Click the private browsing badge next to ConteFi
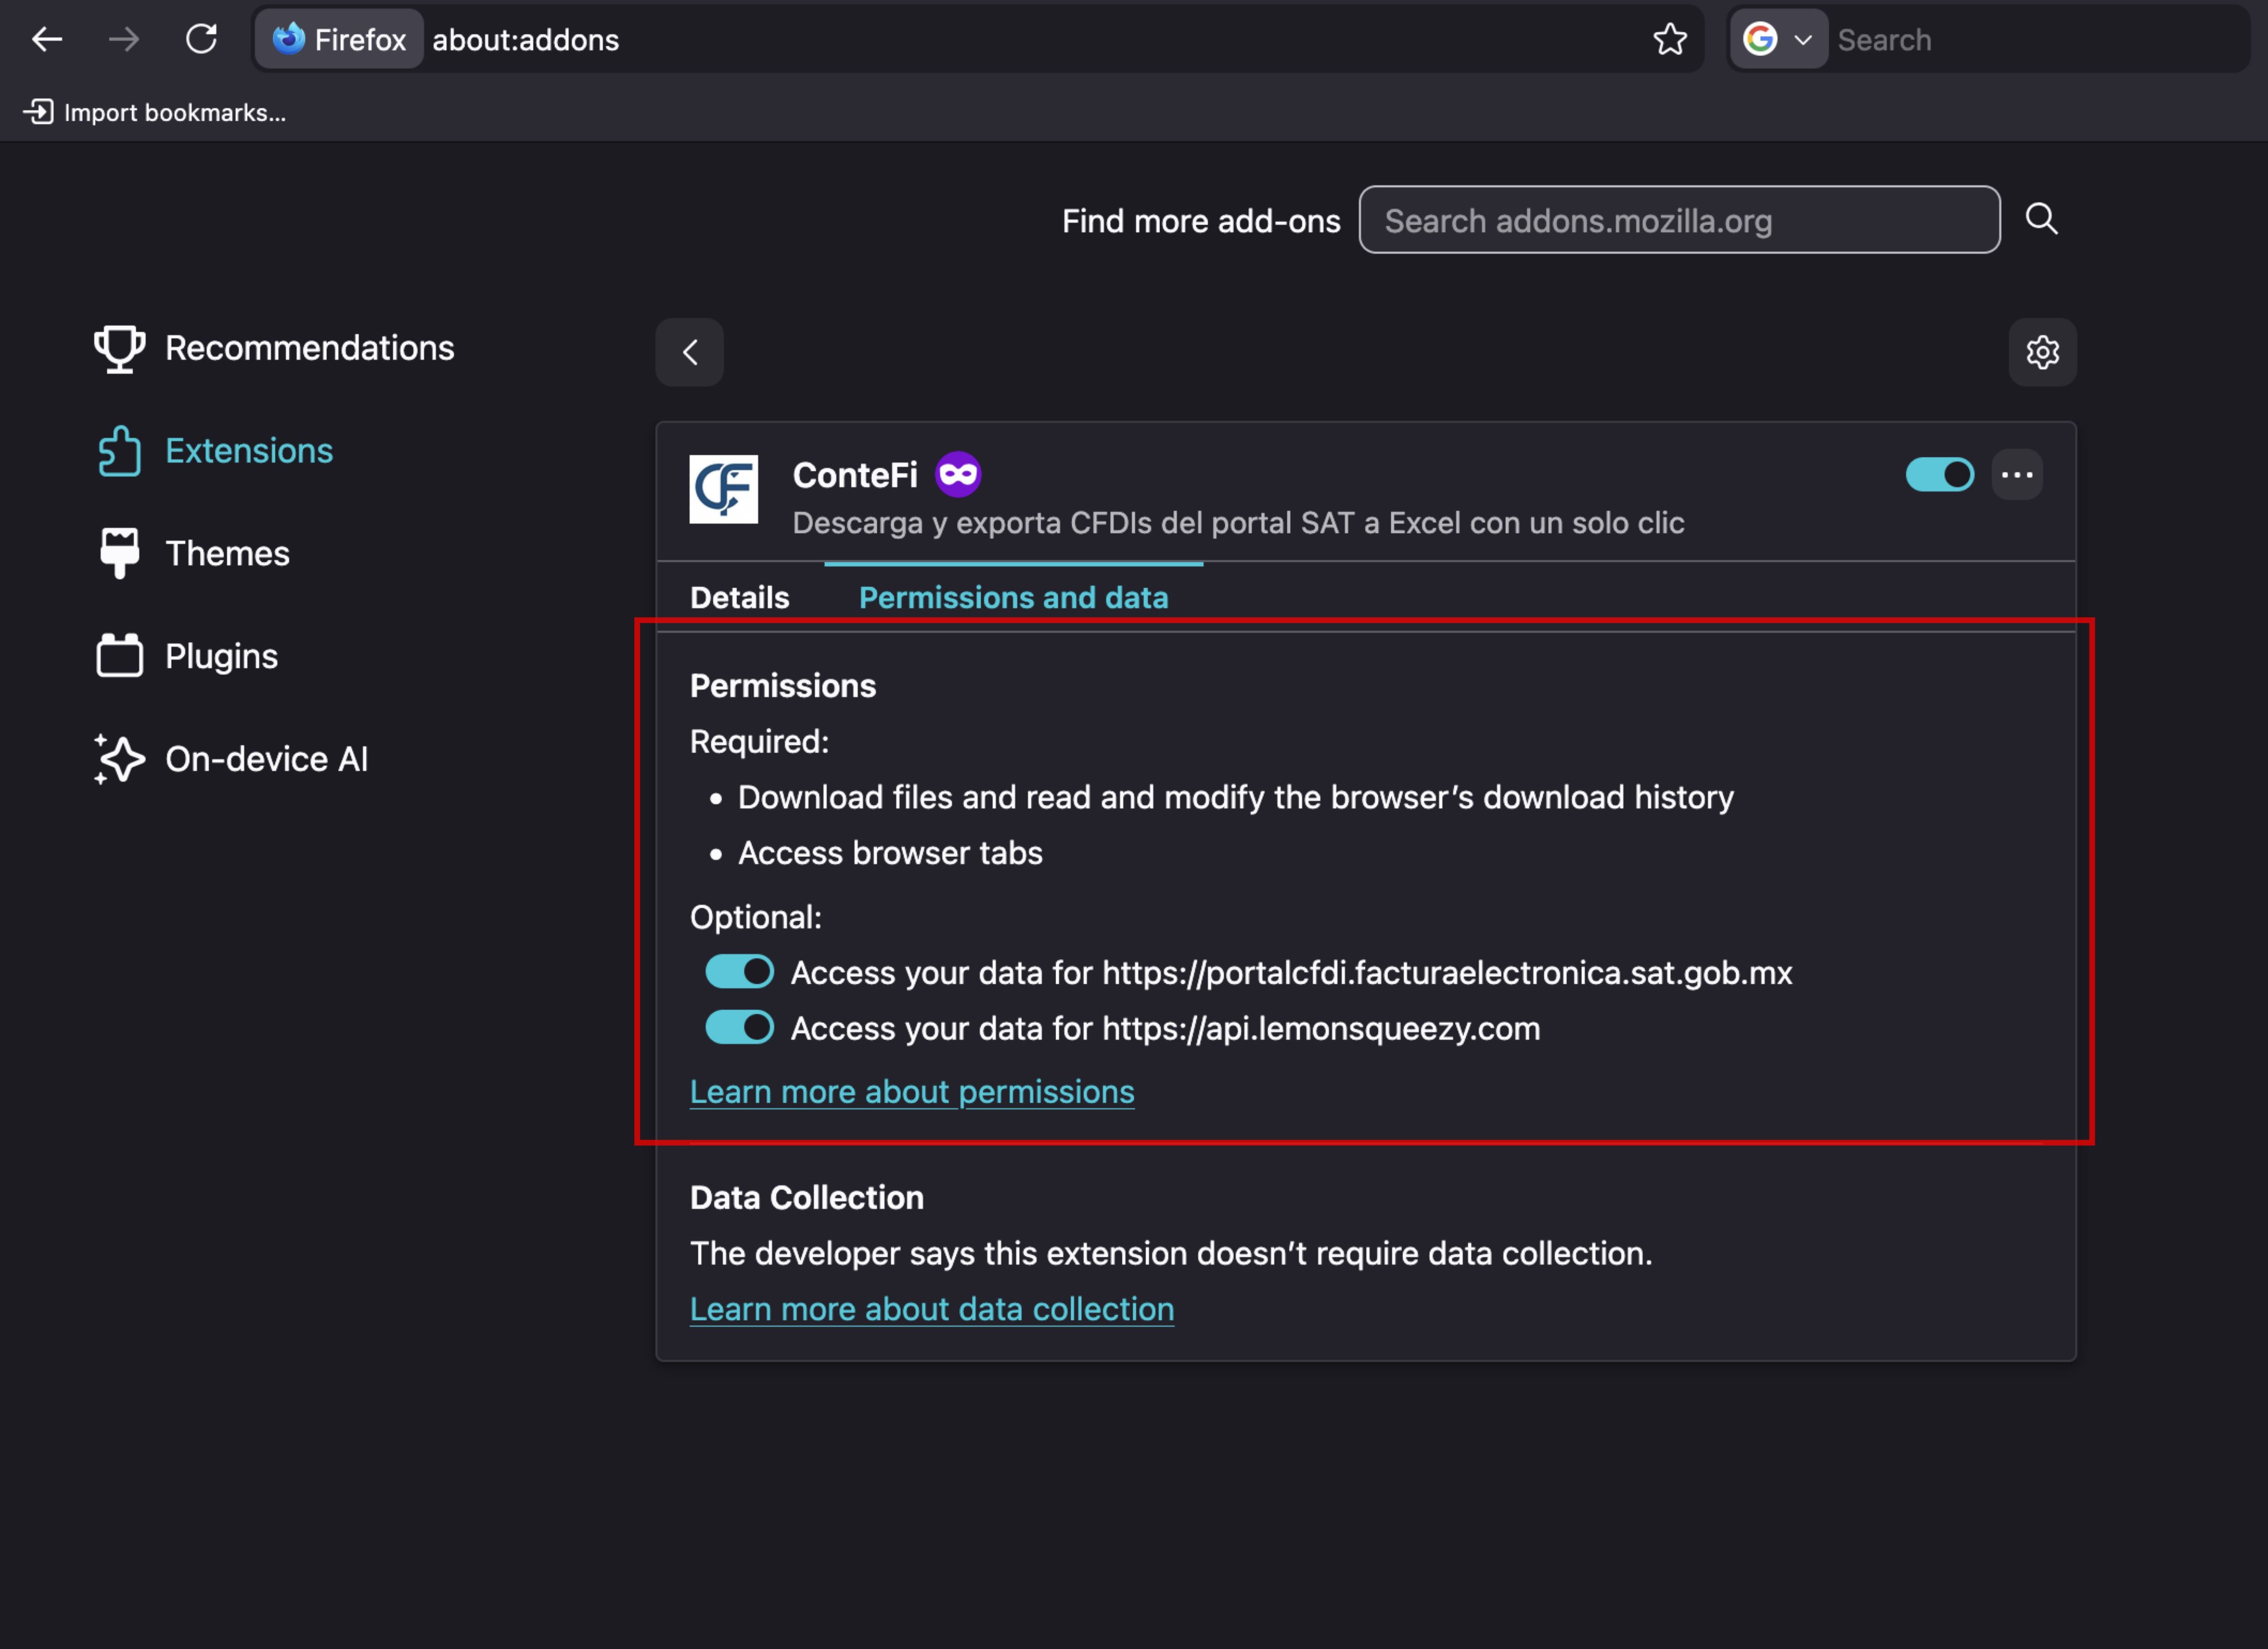 tap(957, 475)
